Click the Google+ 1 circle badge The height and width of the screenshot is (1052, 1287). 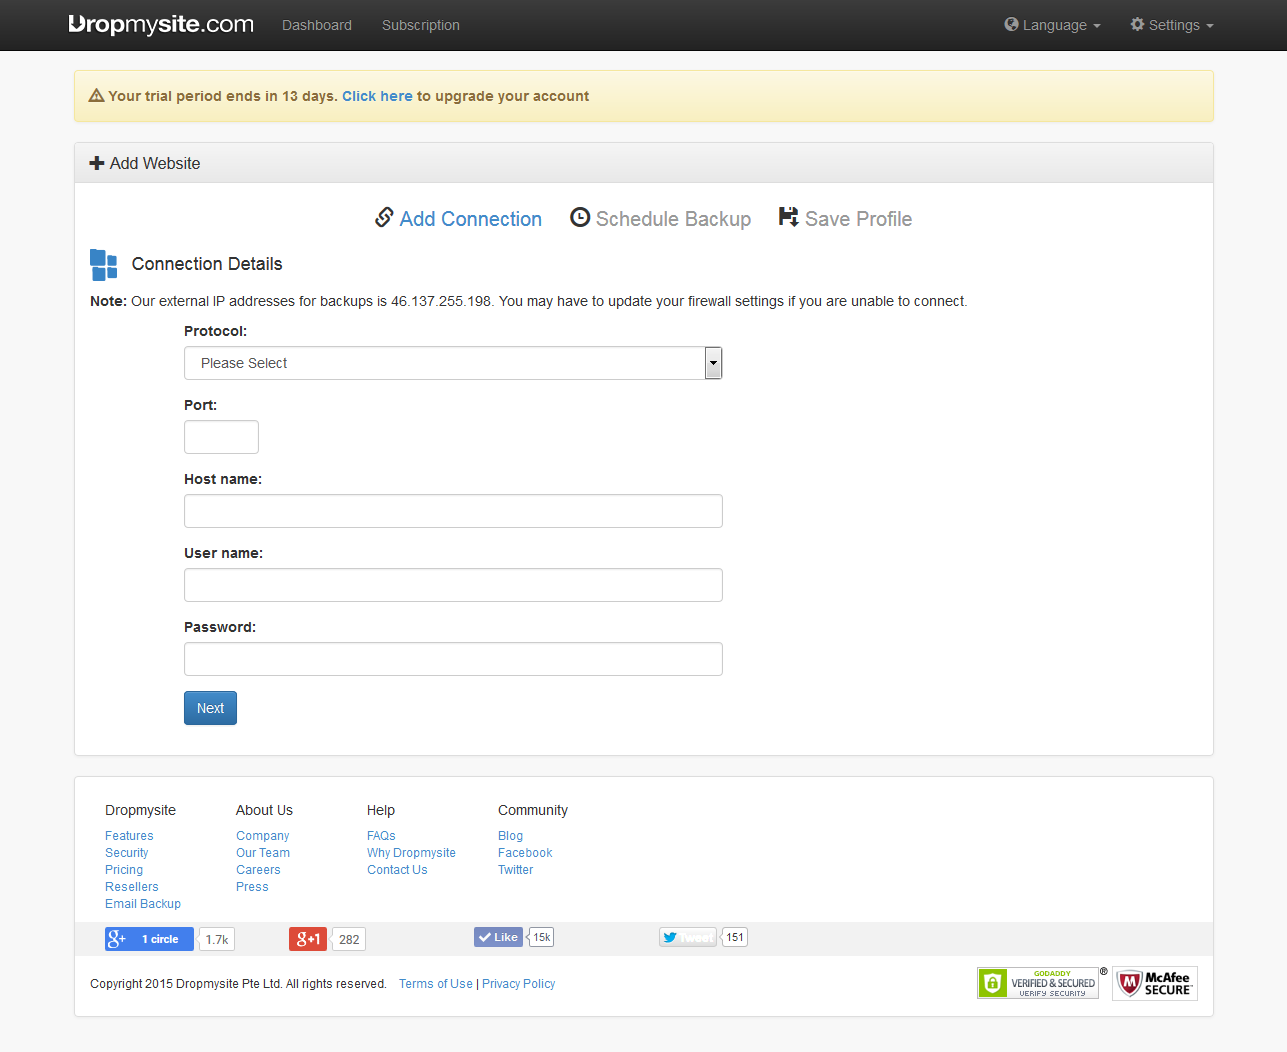point(149,939)
